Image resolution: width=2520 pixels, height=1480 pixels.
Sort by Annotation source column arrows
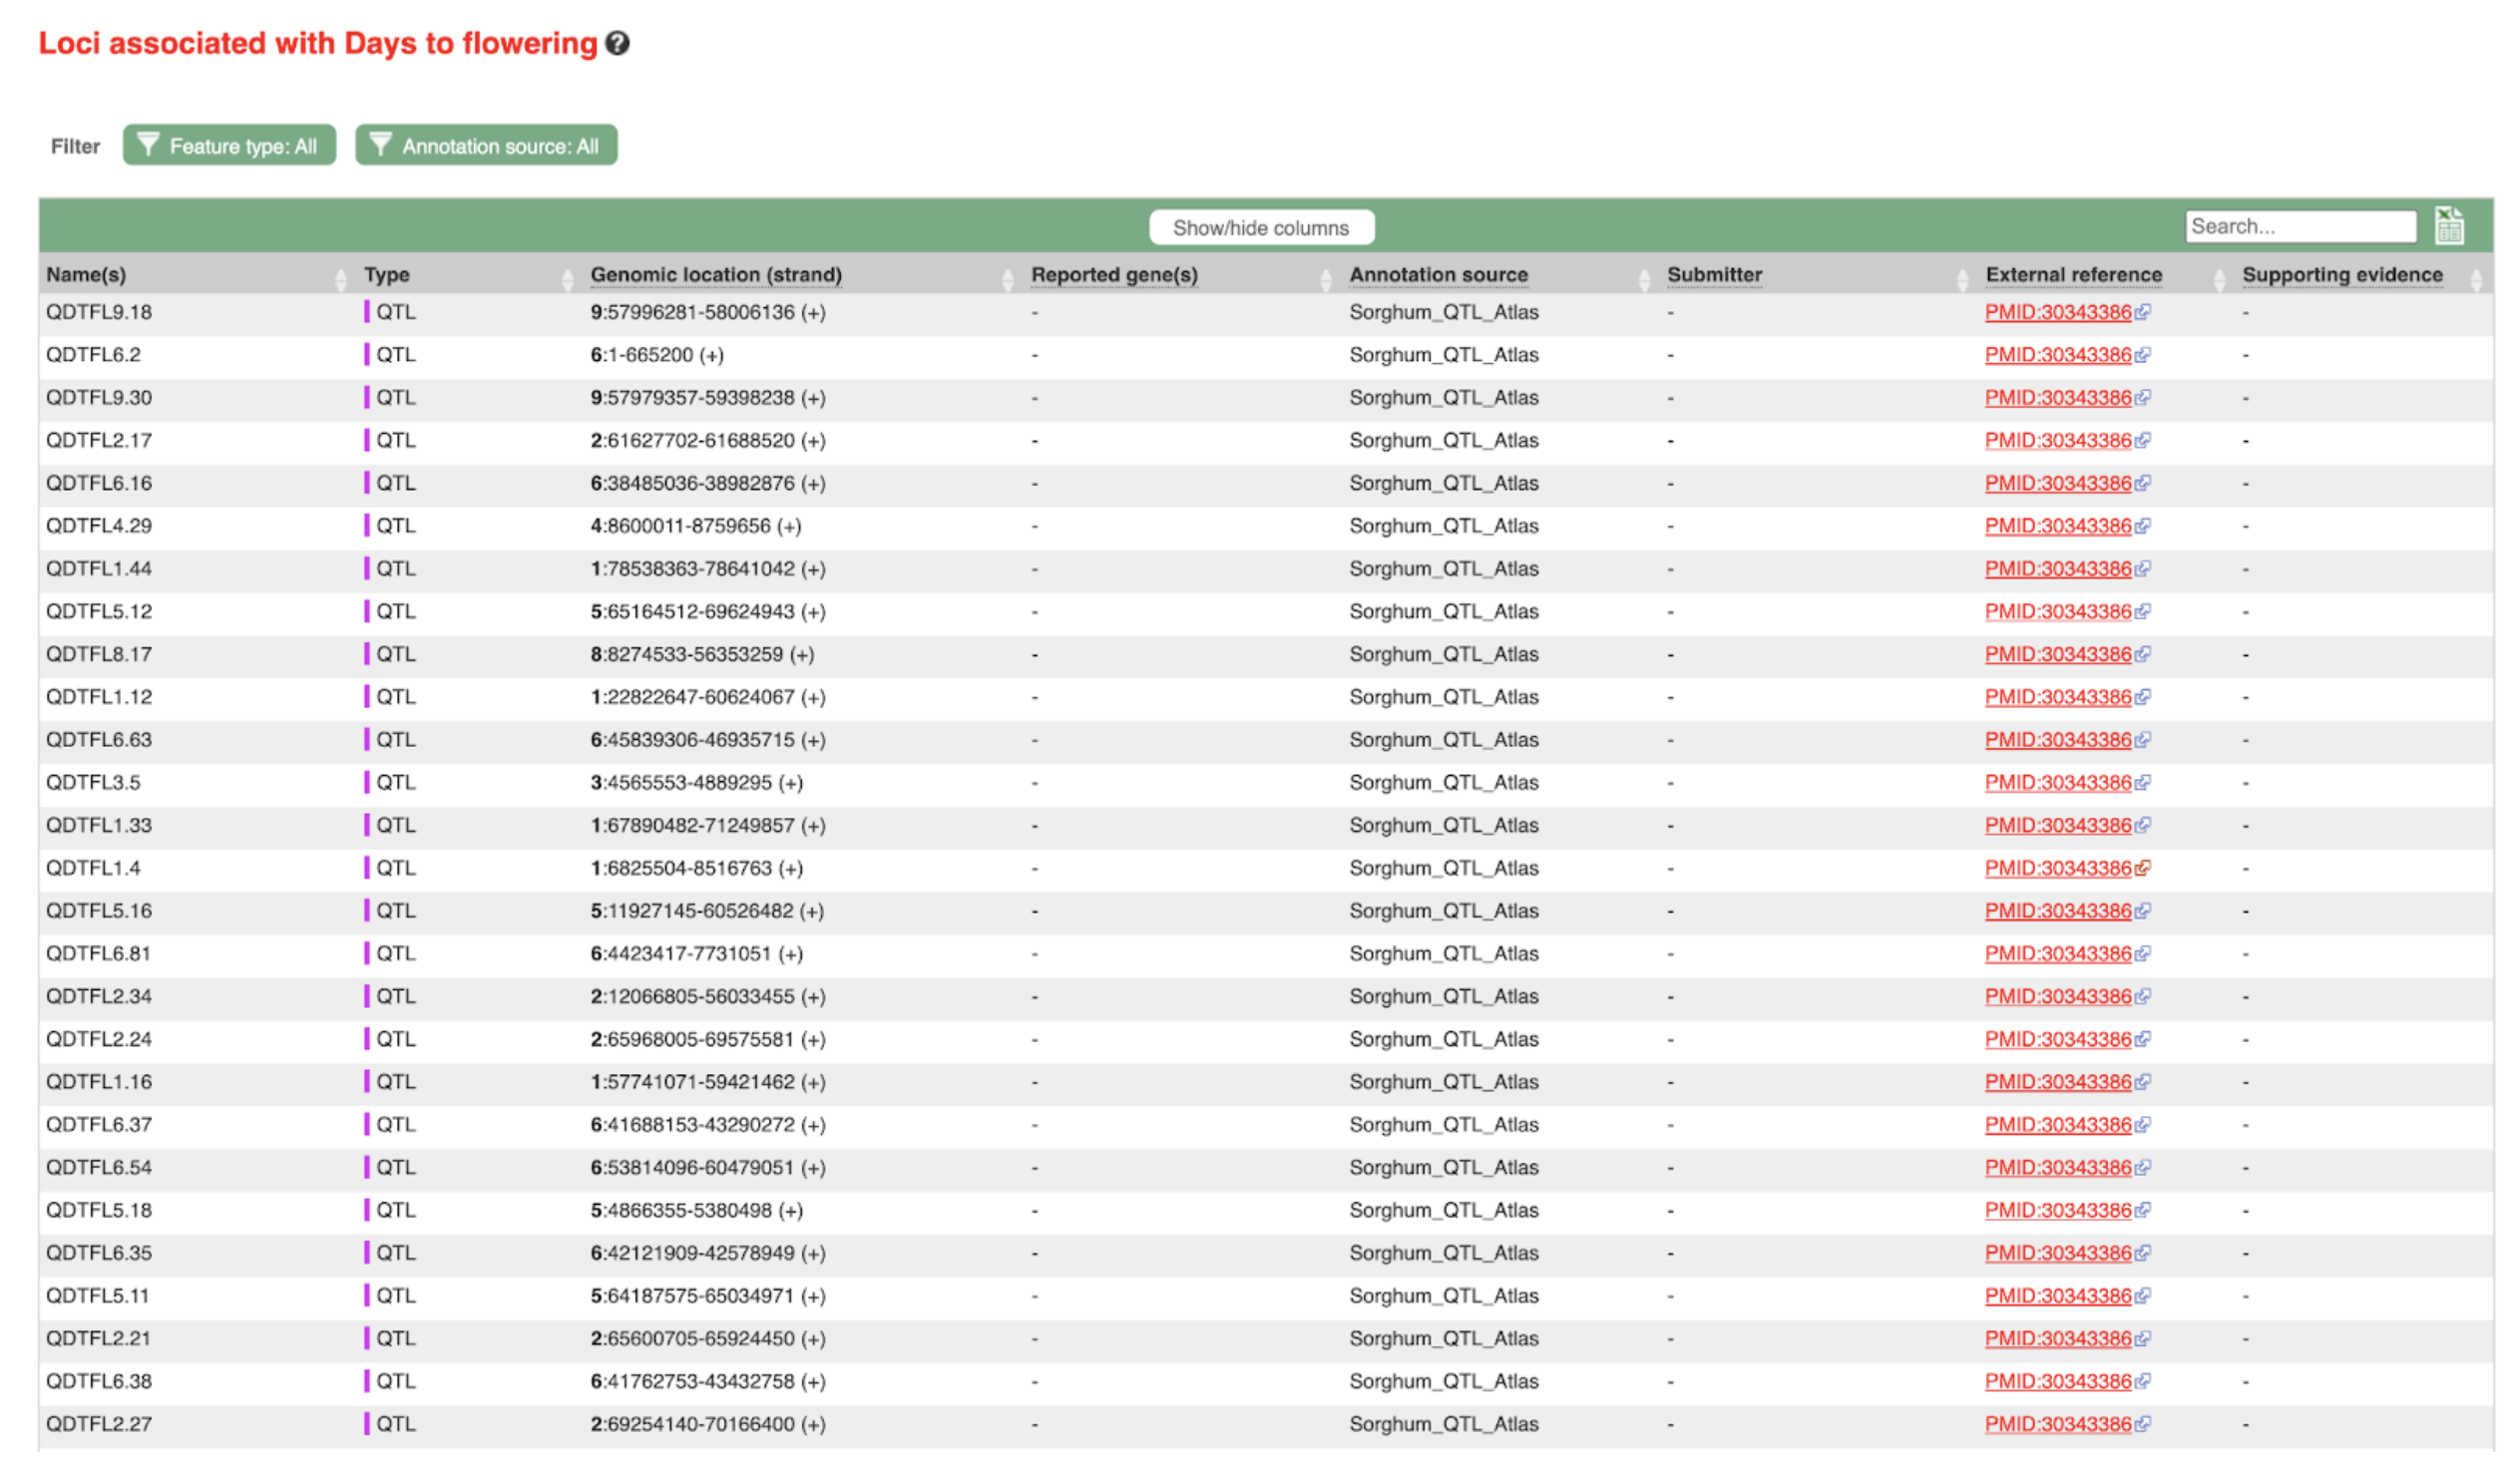[x=1645, y=279]
